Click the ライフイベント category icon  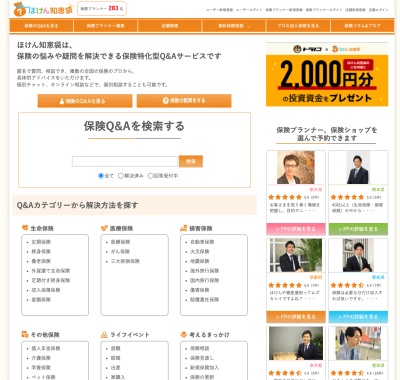(104, 334)
